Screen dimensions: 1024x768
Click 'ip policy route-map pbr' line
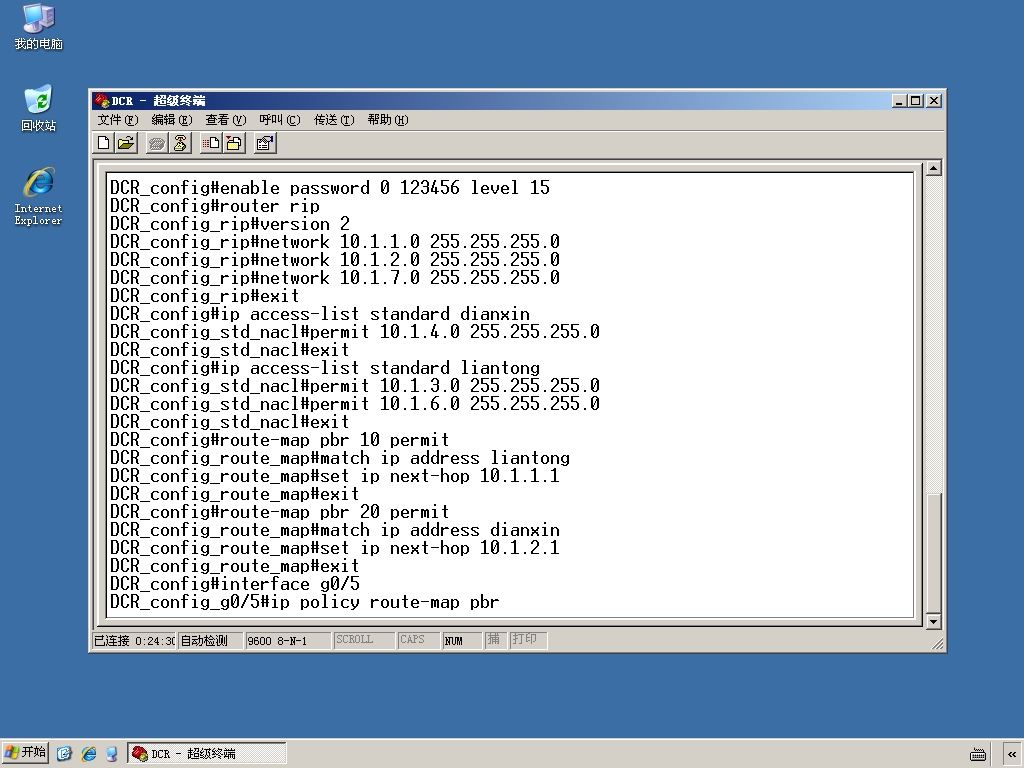tap(305, 602)
